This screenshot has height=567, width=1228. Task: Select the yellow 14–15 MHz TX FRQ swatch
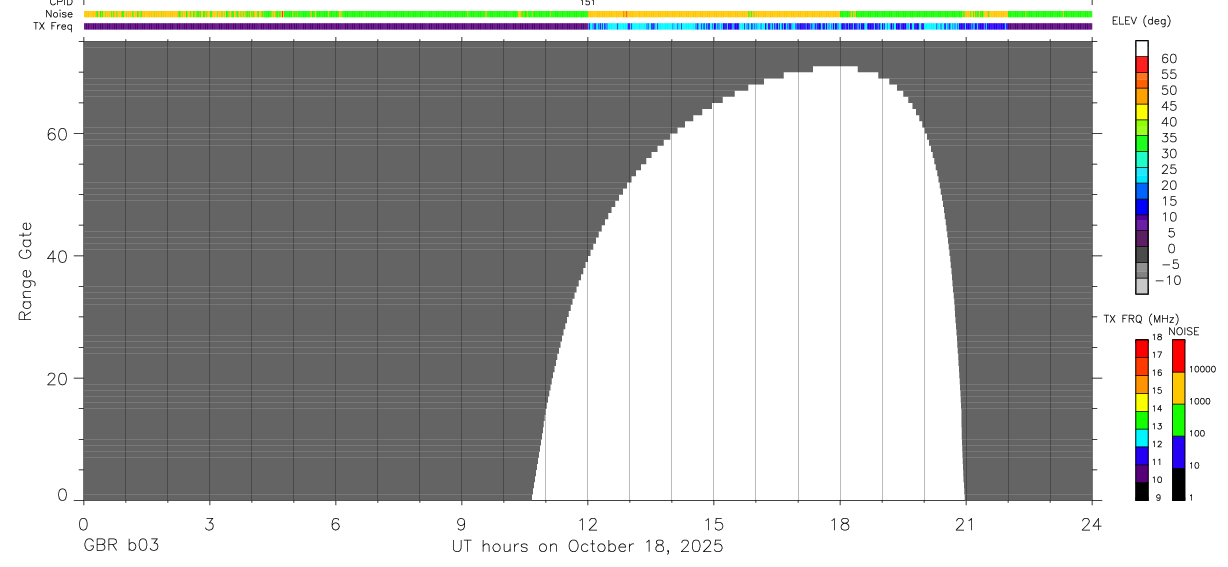[x=1141, y=401]
